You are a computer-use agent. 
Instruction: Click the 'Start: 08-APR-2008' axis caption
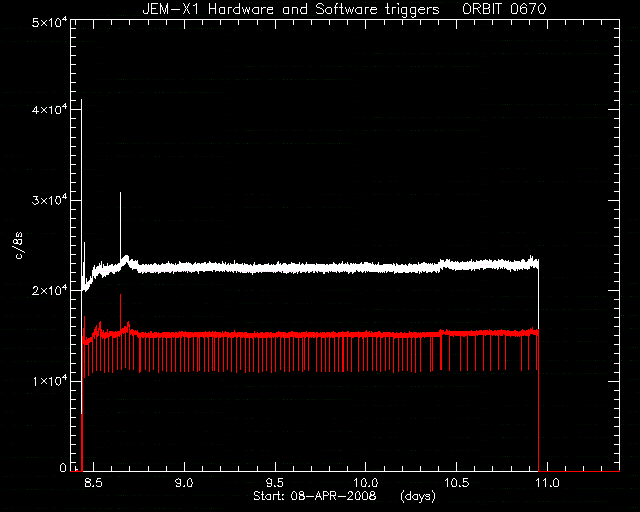coord(315,496)
